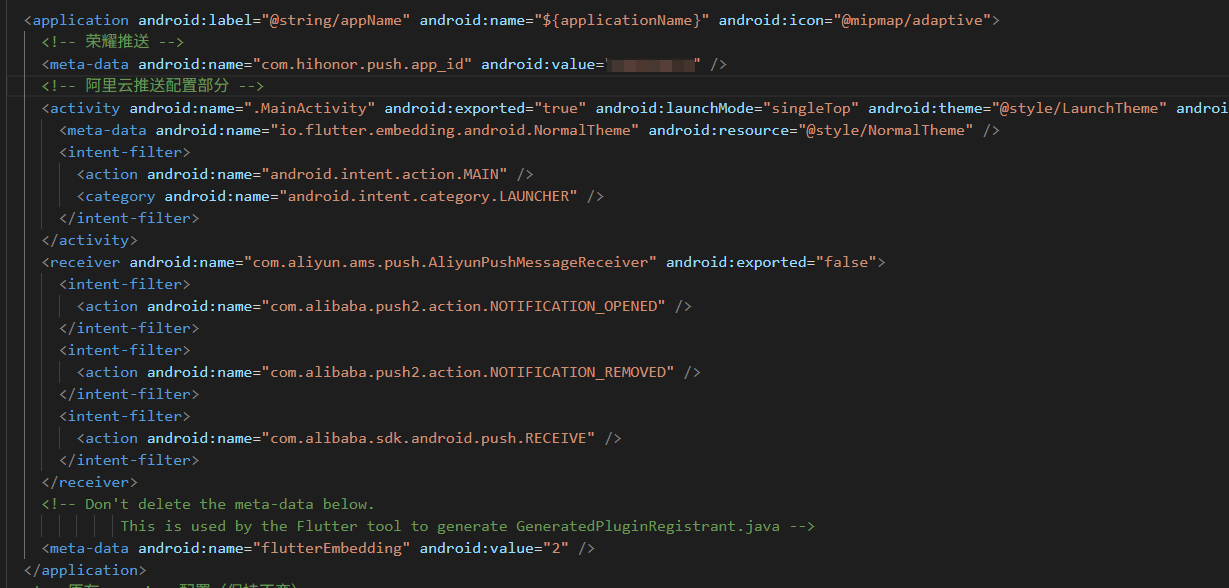Click the "flutterEmbedding" name value
This screenshot has width=1229, height=588.
[x=331, y=548]
